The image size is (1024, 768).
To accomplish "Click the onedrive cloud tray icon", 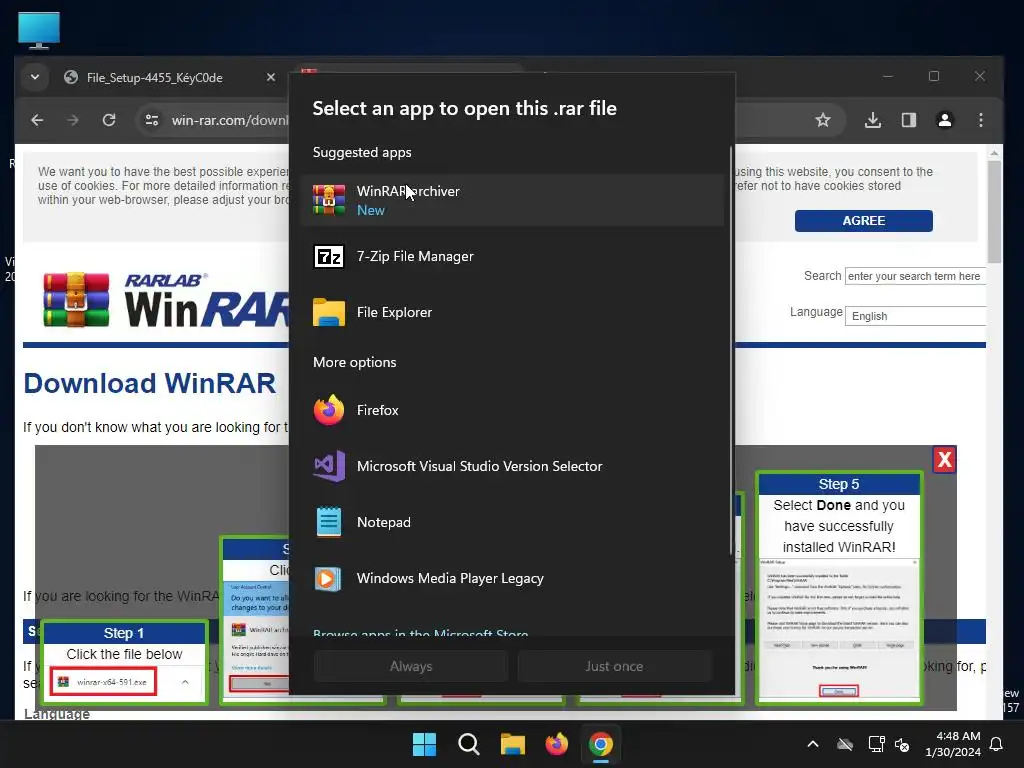I will 845,744.
